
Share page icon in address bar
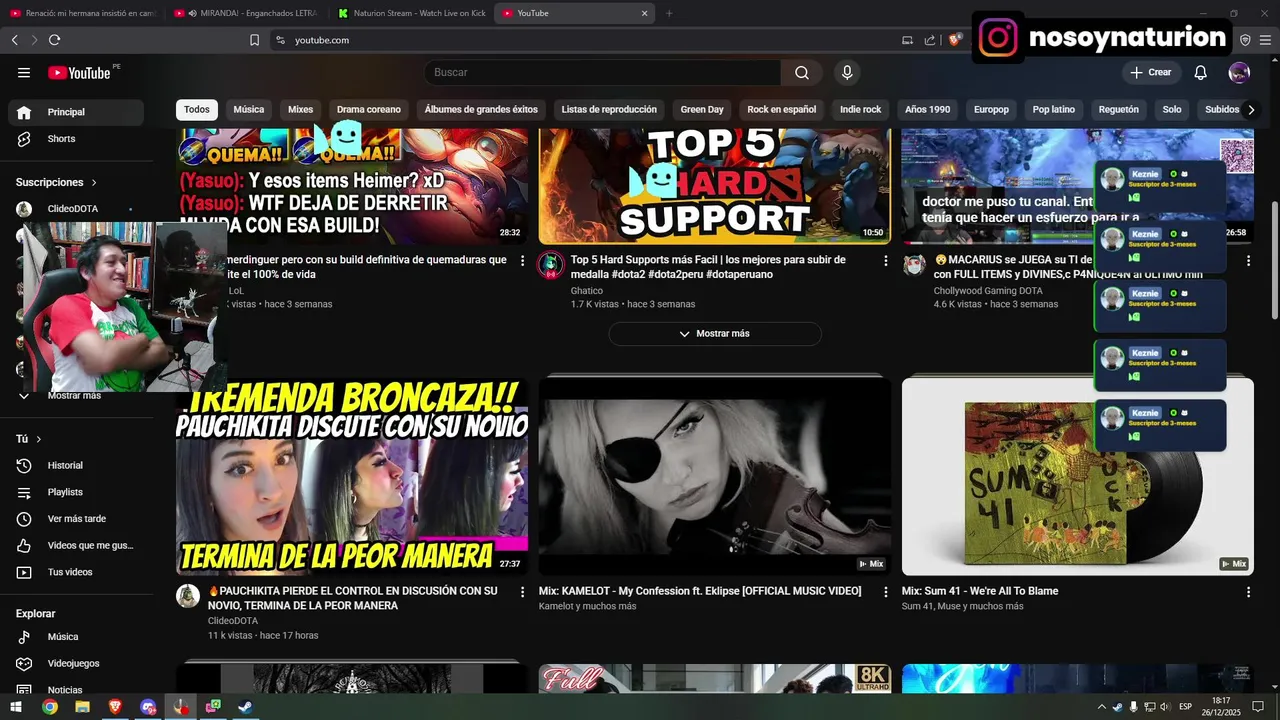(x=930, y=40)
